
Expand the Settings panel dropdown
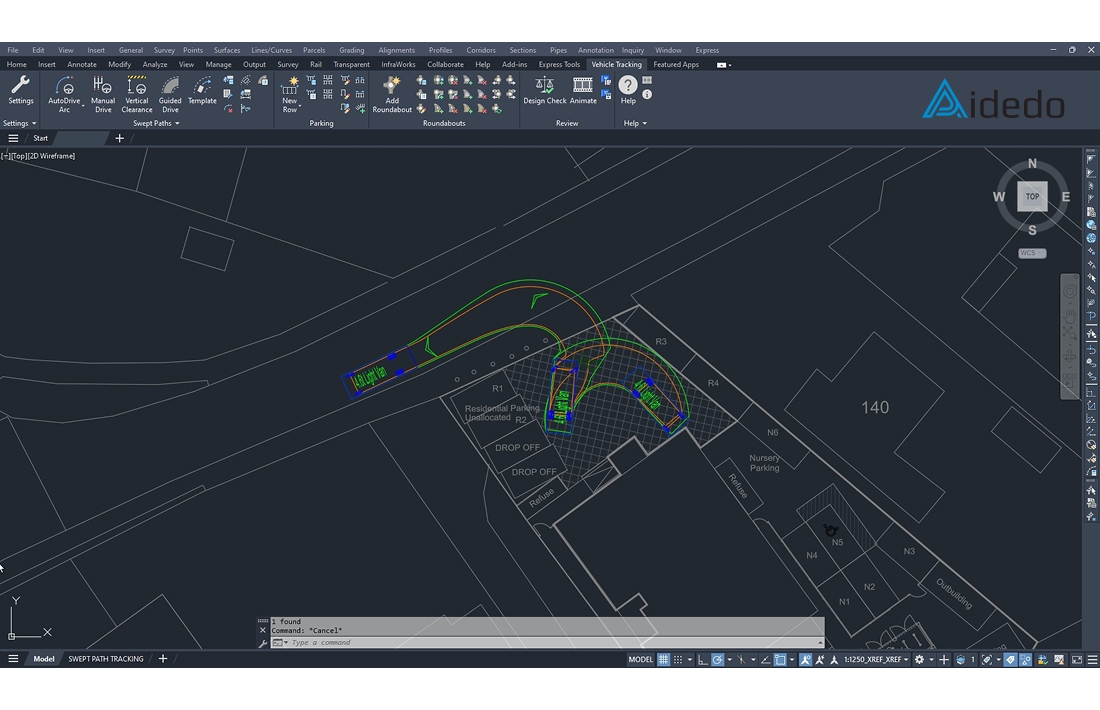pos(20,123)
